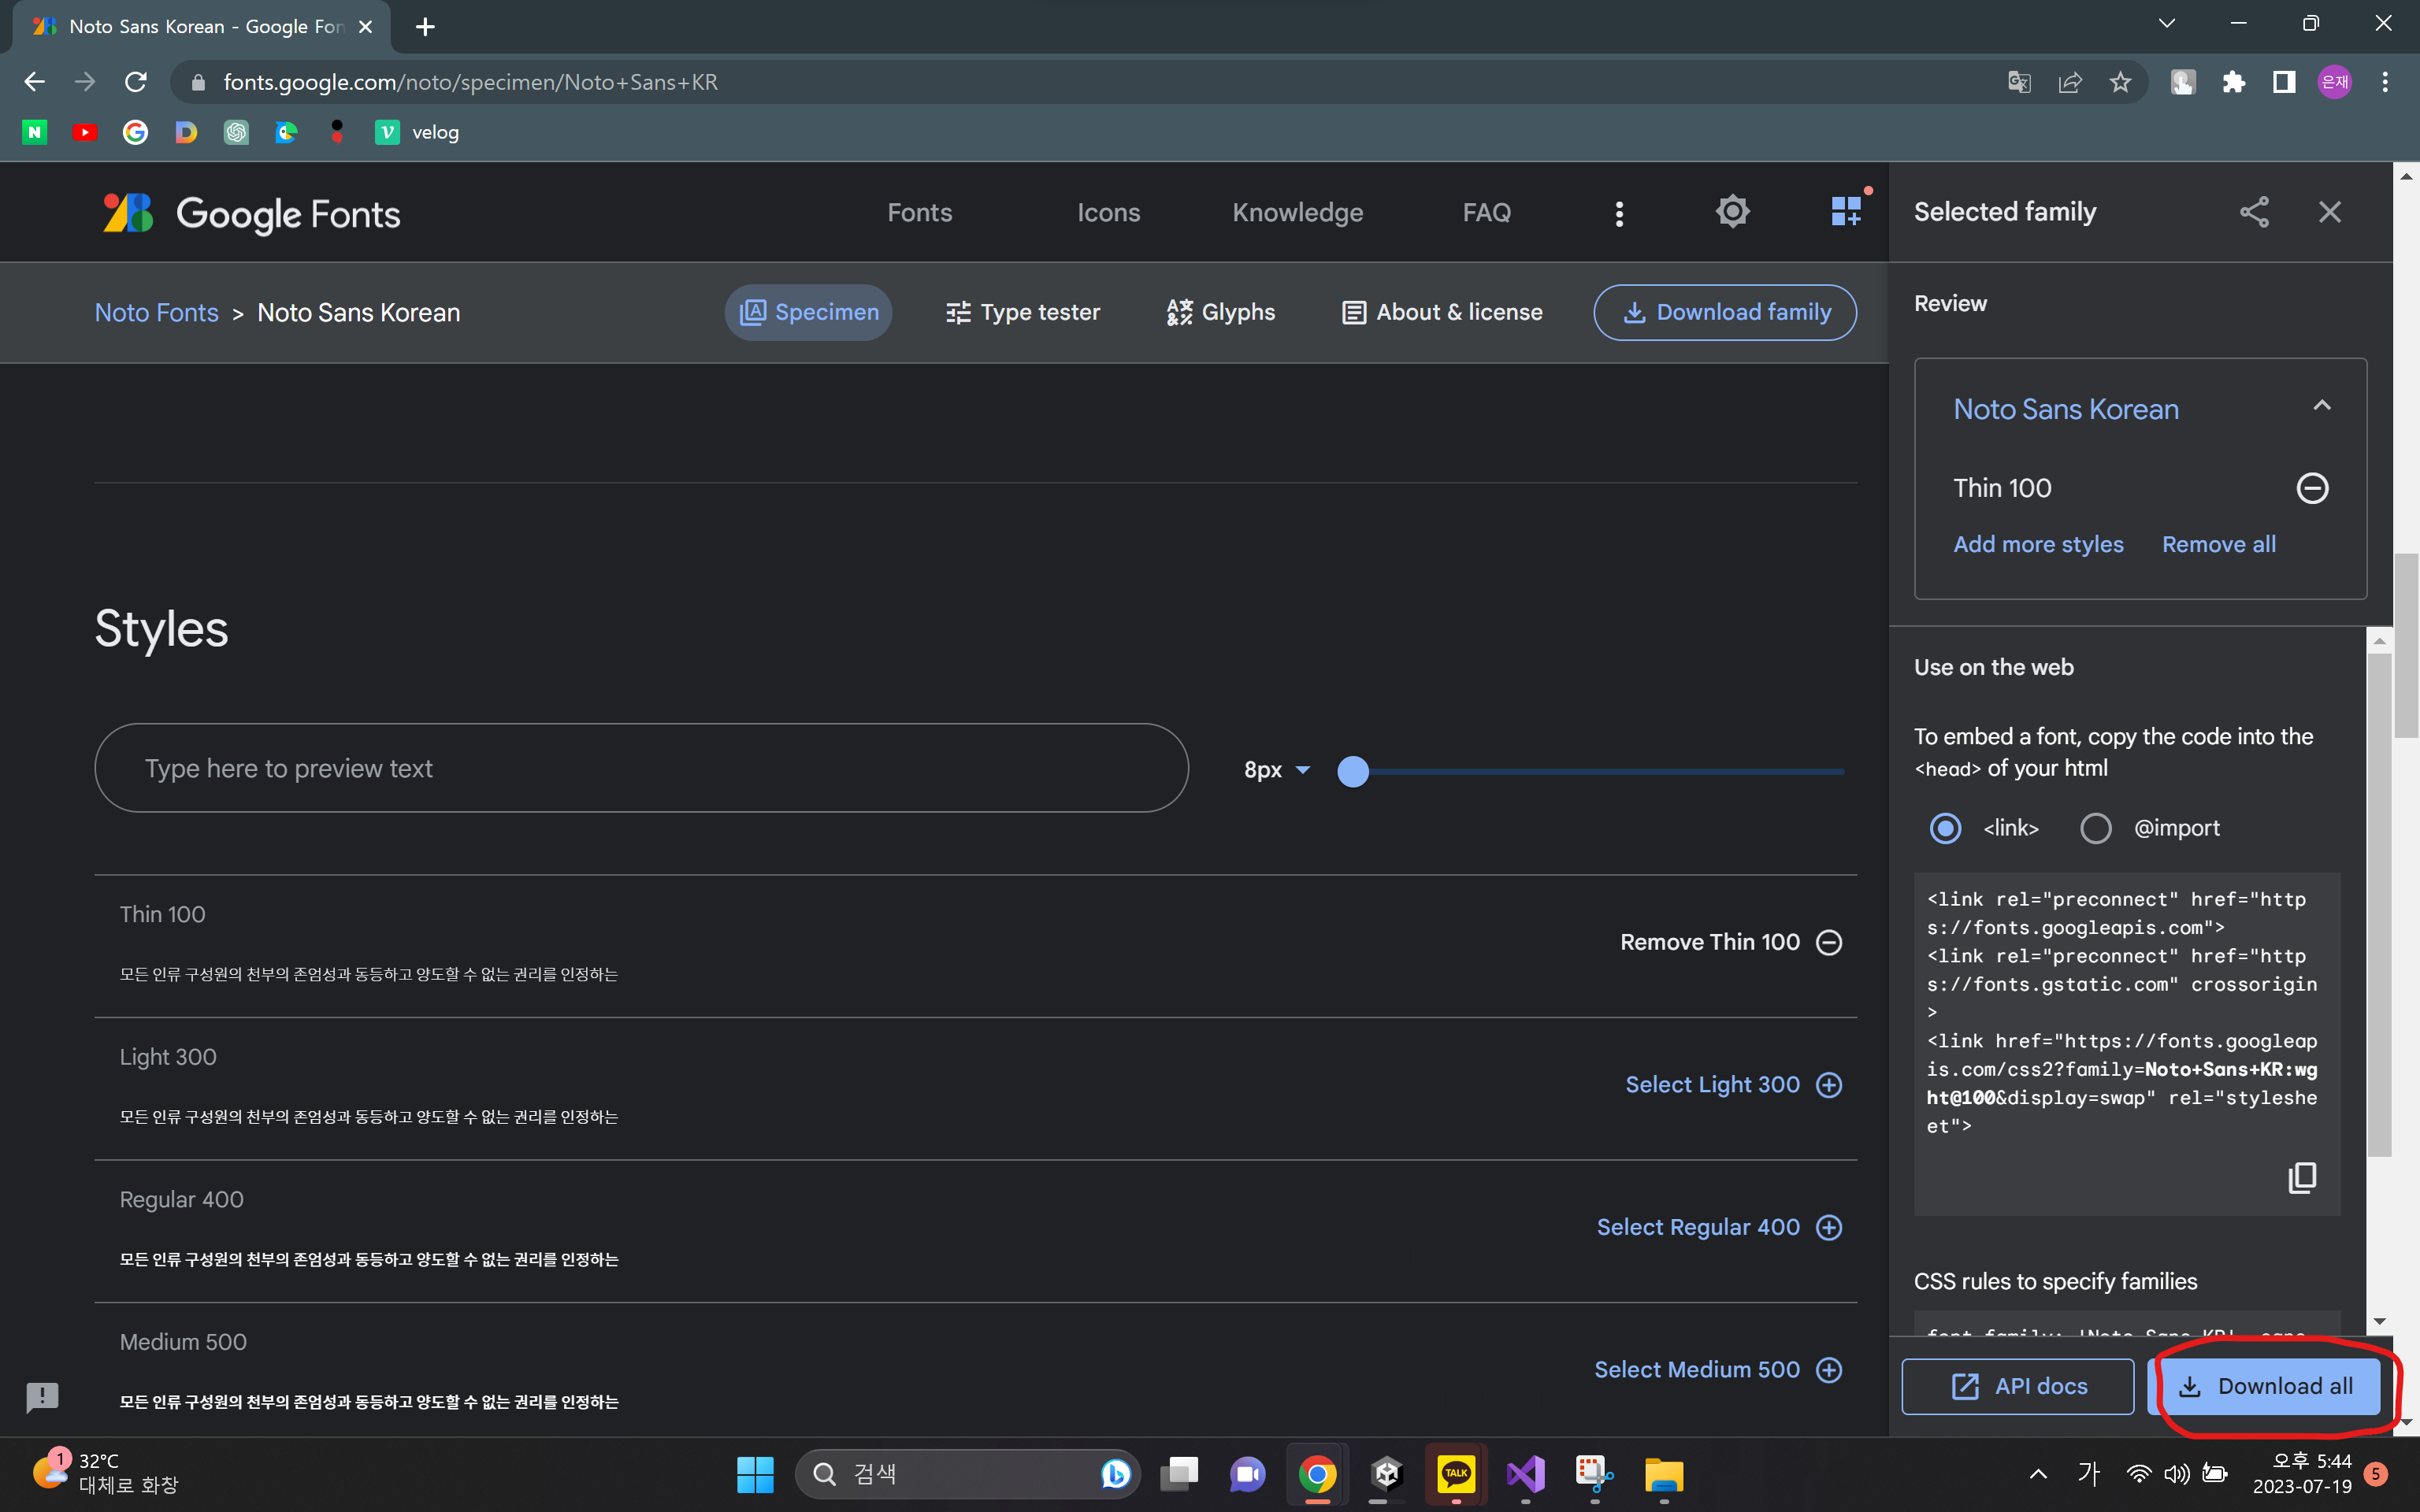
Task: Open the tab search chevron in title bar
Action: pos(2166,24)
